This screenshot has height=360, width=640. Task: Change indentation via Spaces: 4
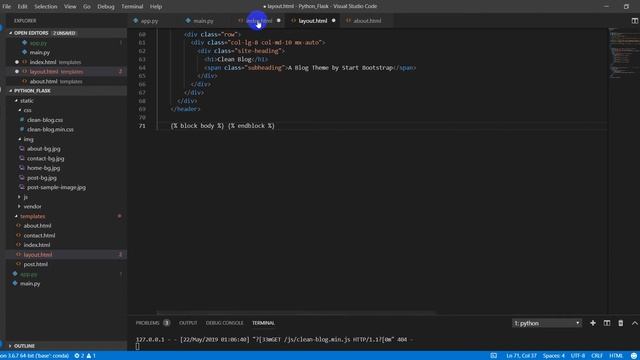tap(553, 356)
